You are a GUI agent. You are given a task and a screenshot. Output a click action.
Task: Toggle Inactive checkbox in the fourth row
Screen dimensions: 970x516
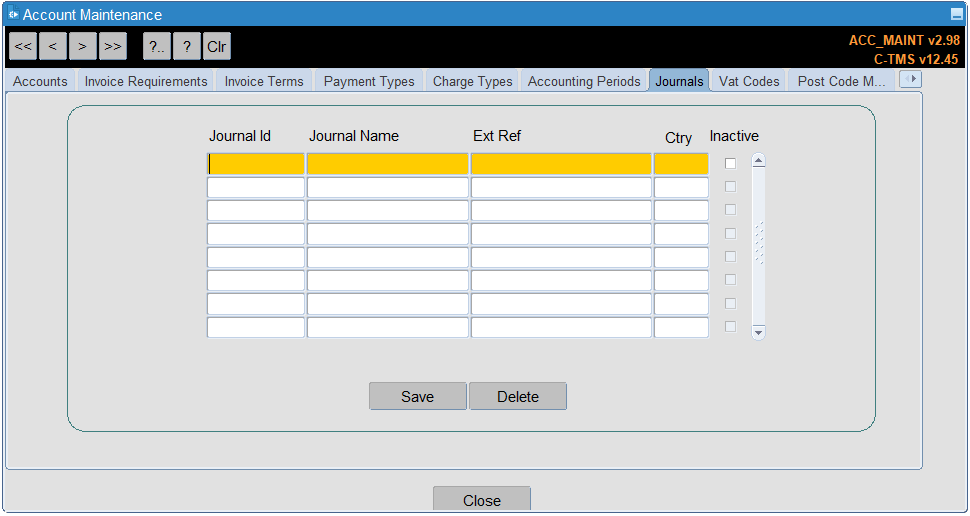(731, 233)
